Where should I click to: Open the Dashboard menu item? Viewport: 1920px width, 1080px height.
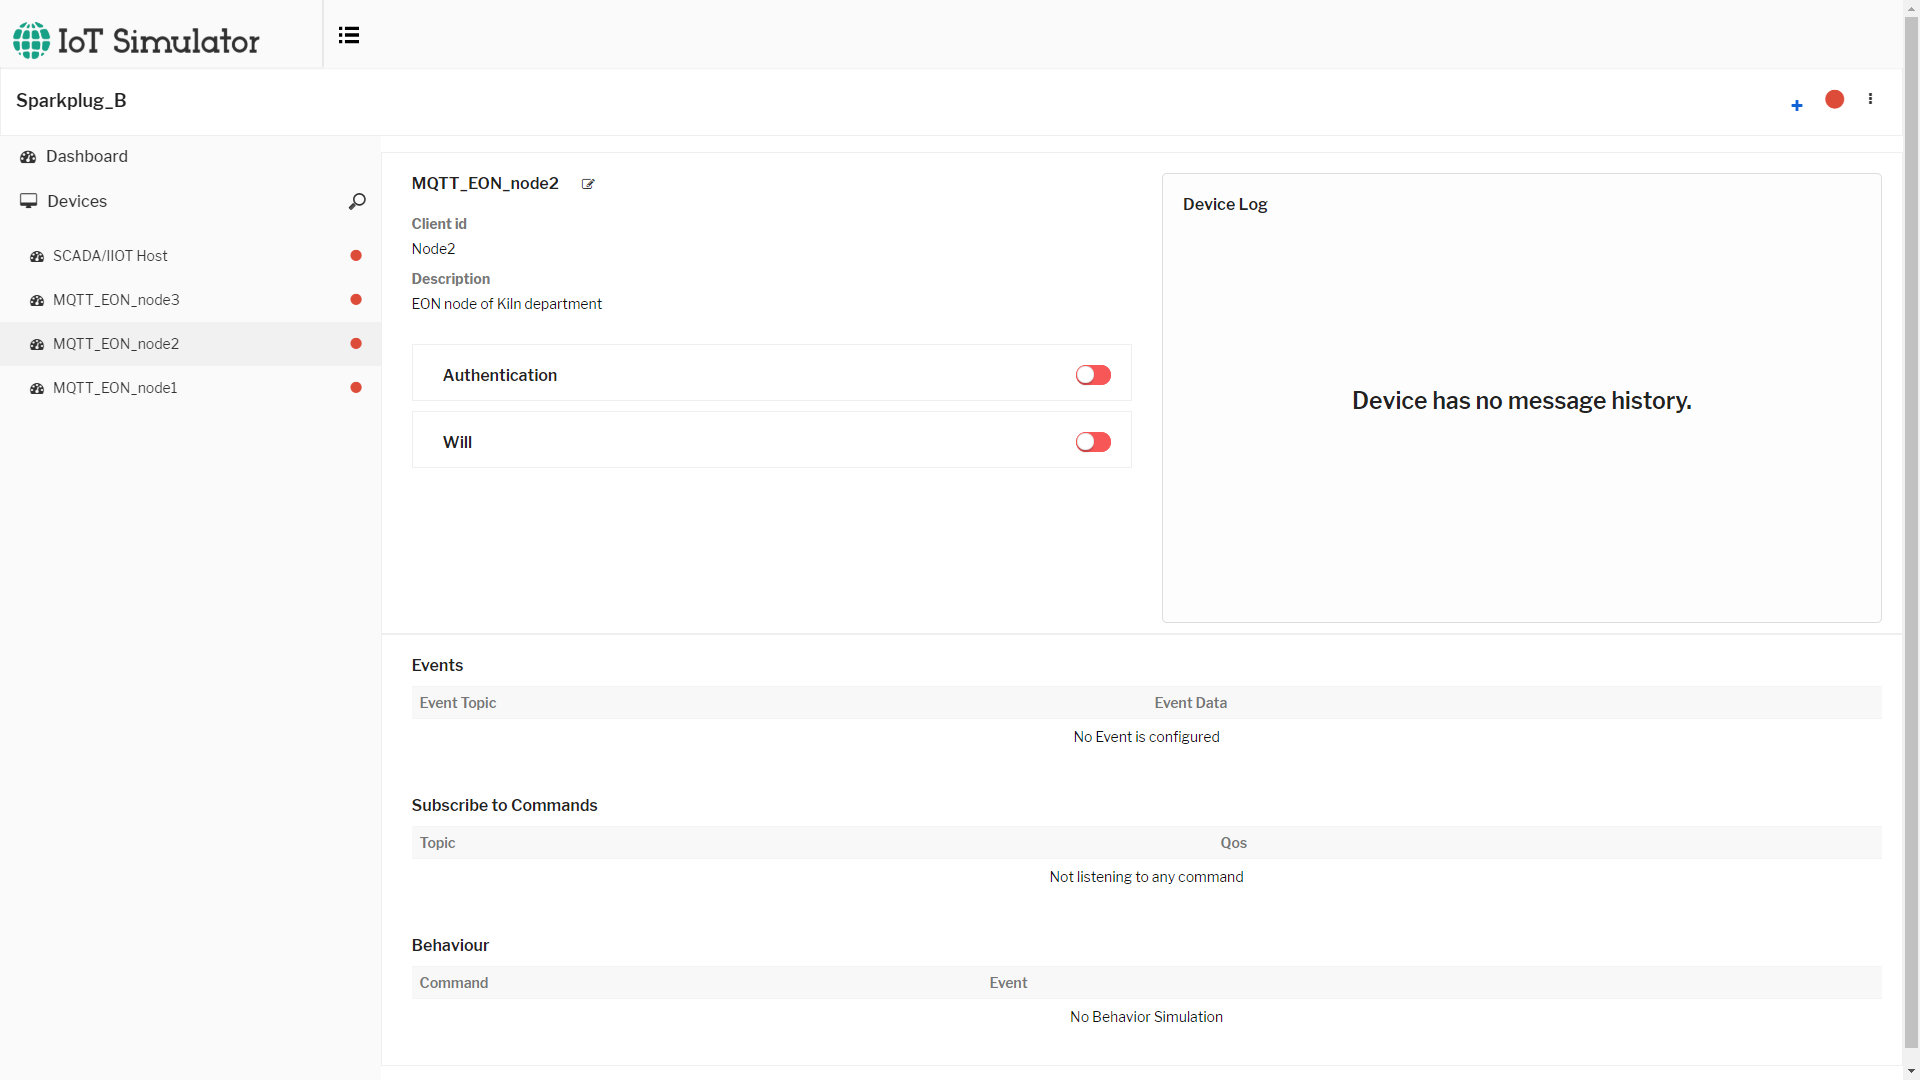click(x=87, y=157)
